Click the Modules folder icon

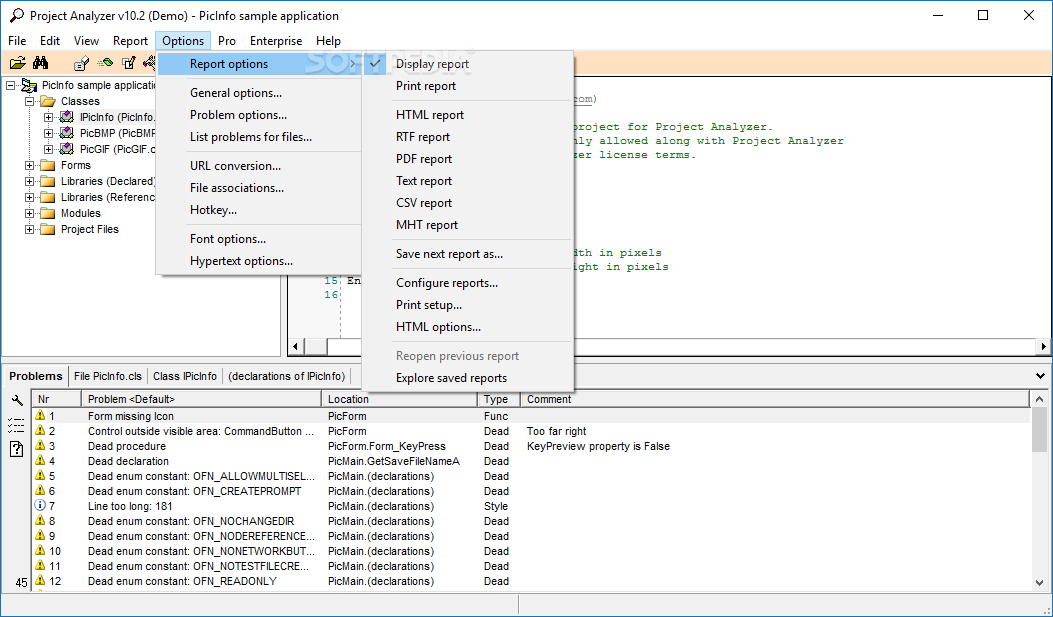[47, 213]
